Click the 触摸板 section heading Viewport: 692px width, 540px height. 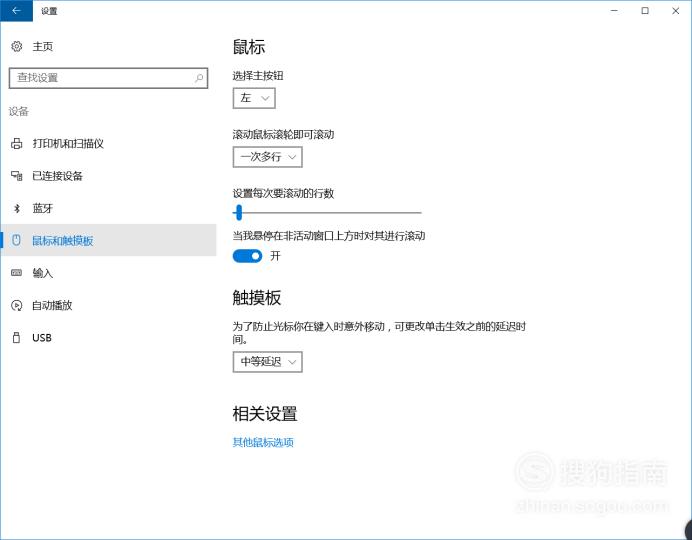pos(257,298)
